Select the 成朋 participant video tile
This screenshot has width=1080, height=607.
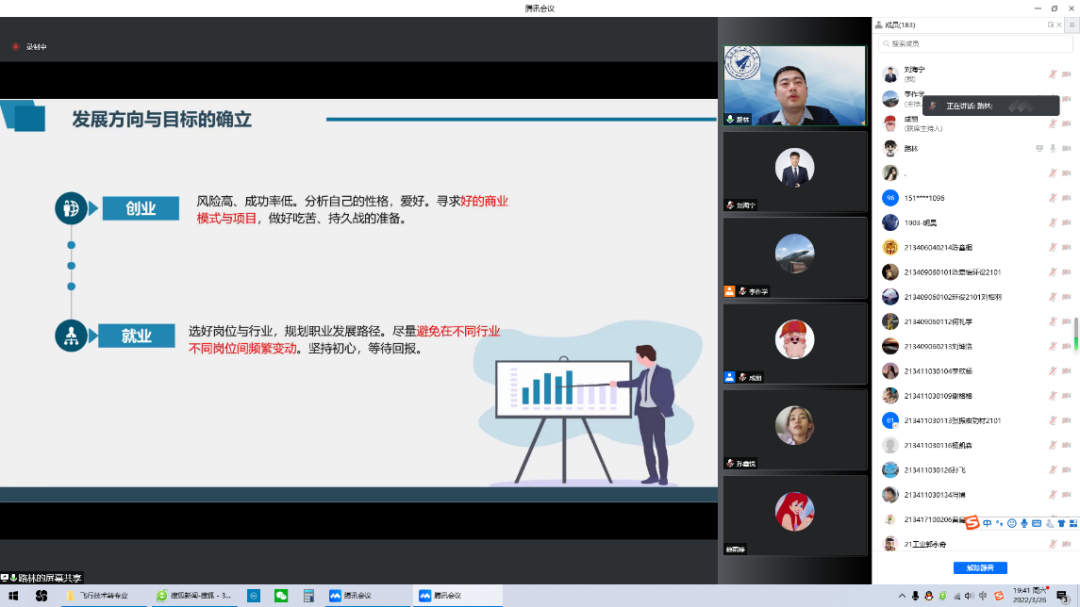tap(794, 343)
